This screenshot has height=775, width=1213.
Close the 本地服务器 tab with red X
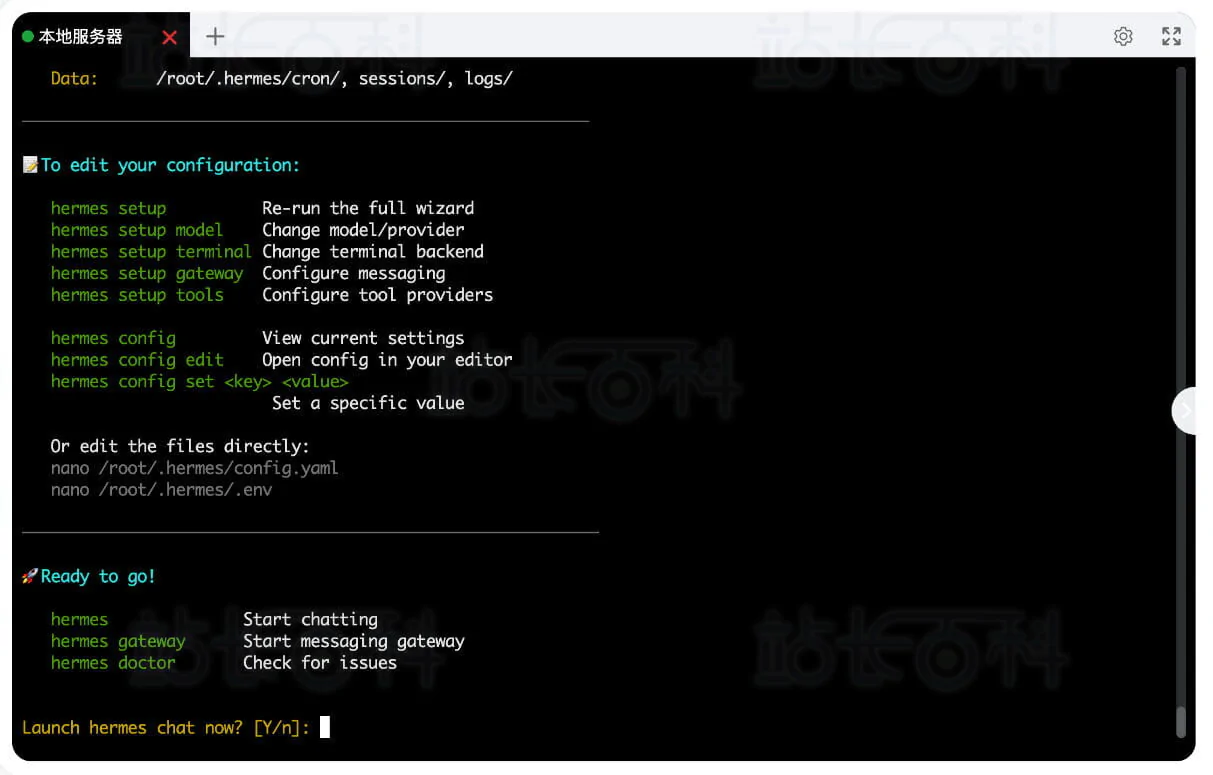point(169,38)
